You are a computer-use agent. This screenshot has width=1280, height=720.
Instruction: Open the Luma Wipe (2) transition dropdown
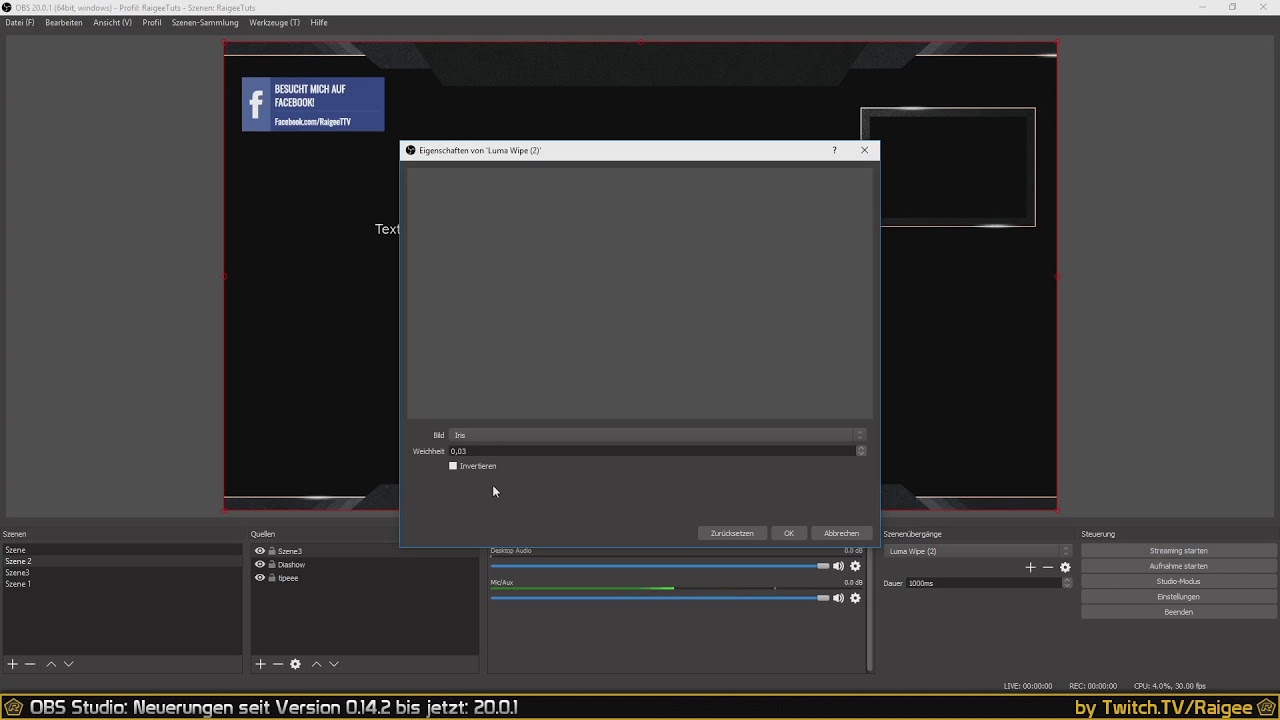point(978,551)
